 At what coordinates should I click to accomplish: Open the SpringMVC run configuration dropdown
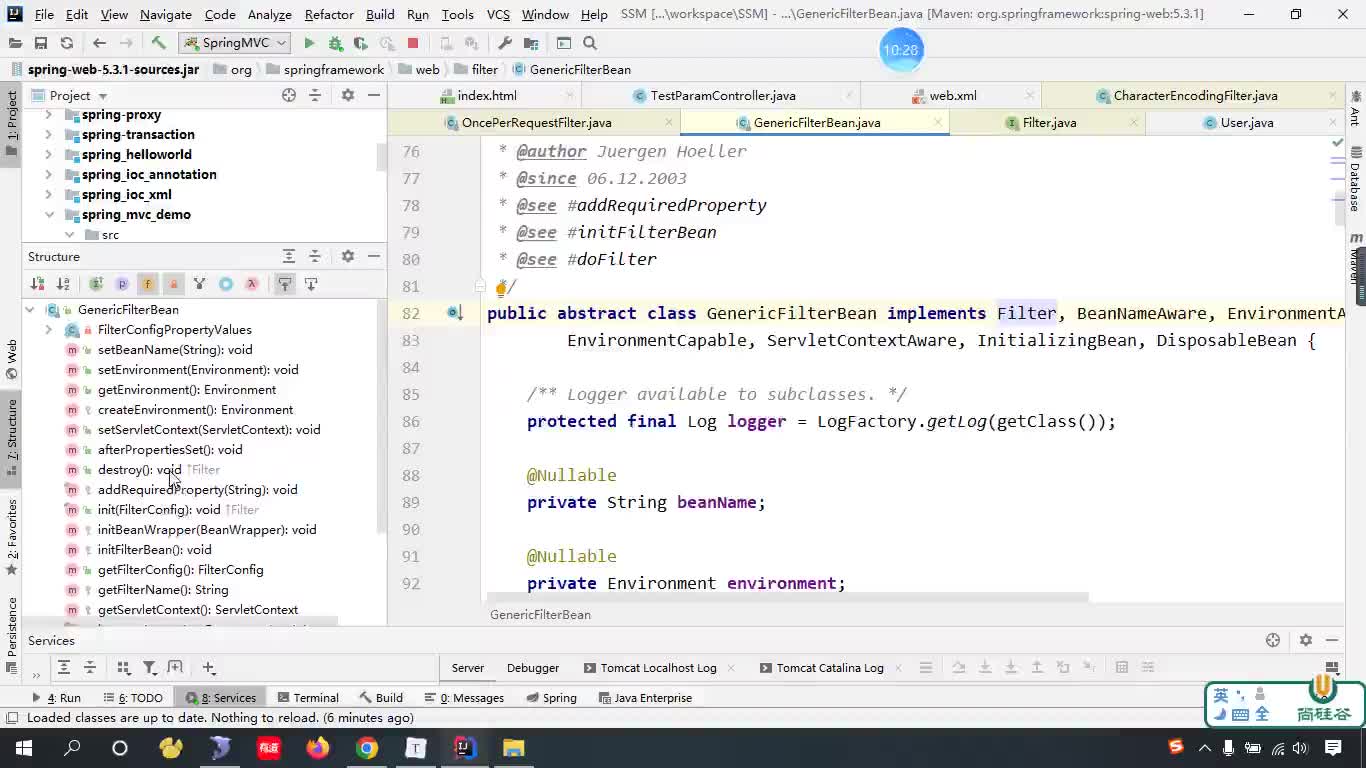235,43
